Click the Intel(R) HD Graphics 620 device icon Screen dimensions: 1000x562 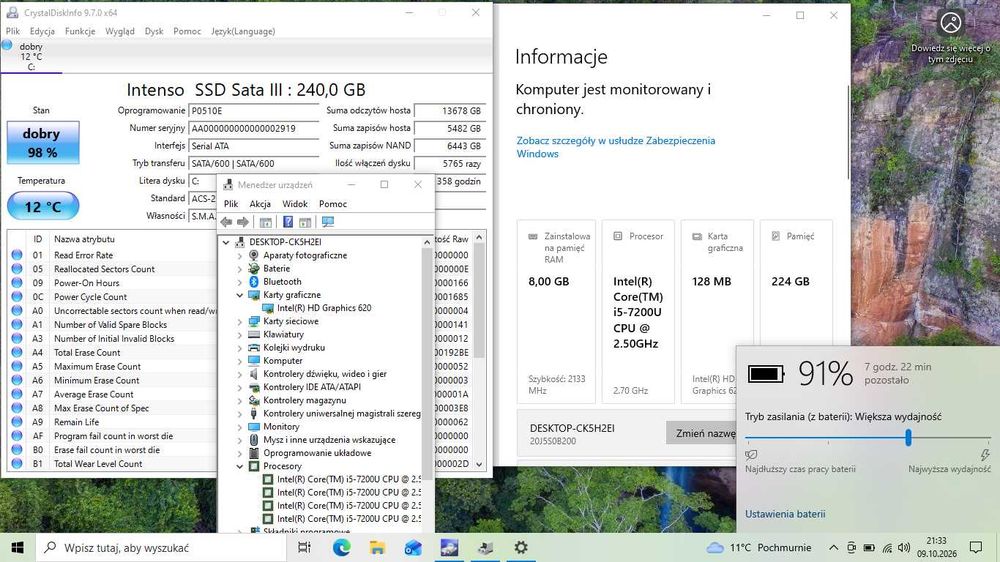[x=268, y=308]
